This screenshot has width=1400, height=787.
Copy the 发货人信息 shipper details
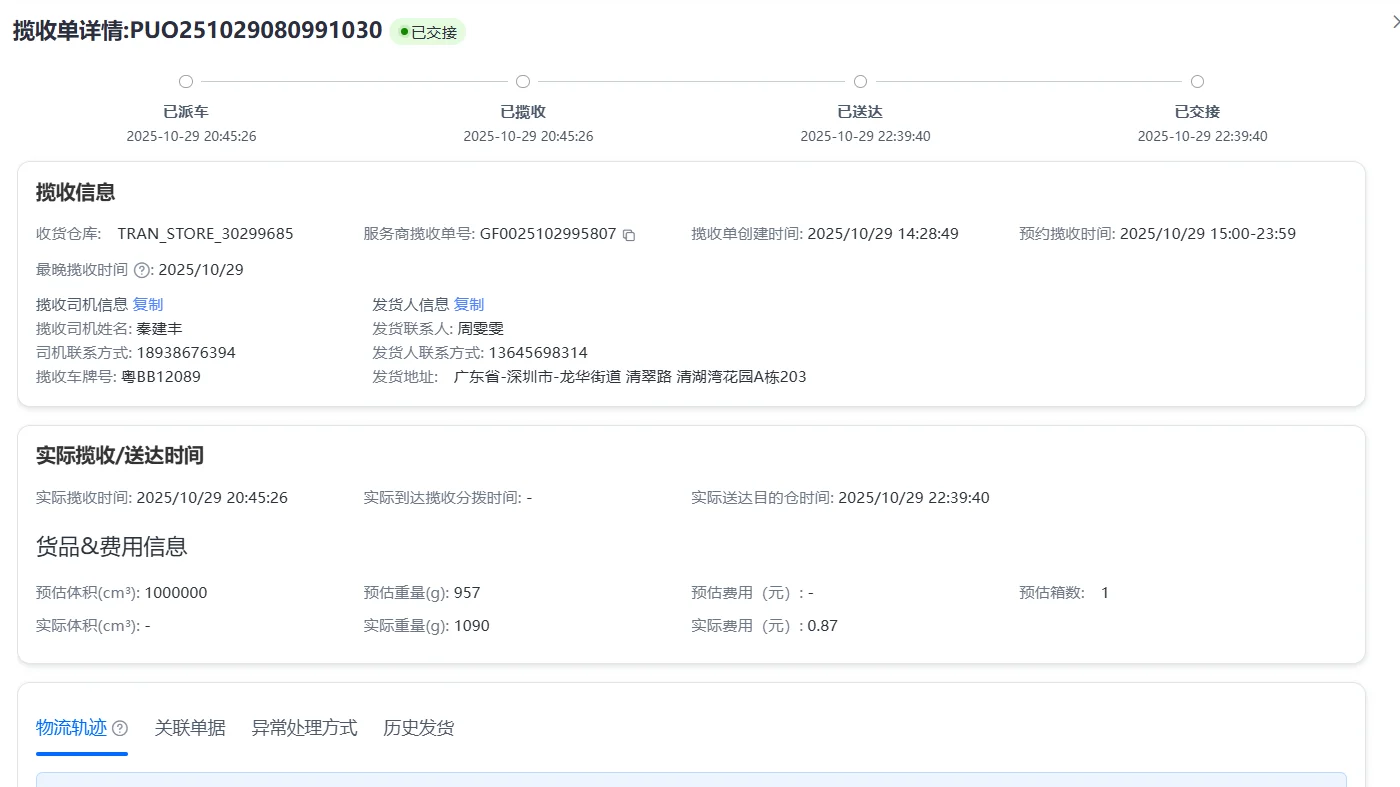click(x=469, y=305)
